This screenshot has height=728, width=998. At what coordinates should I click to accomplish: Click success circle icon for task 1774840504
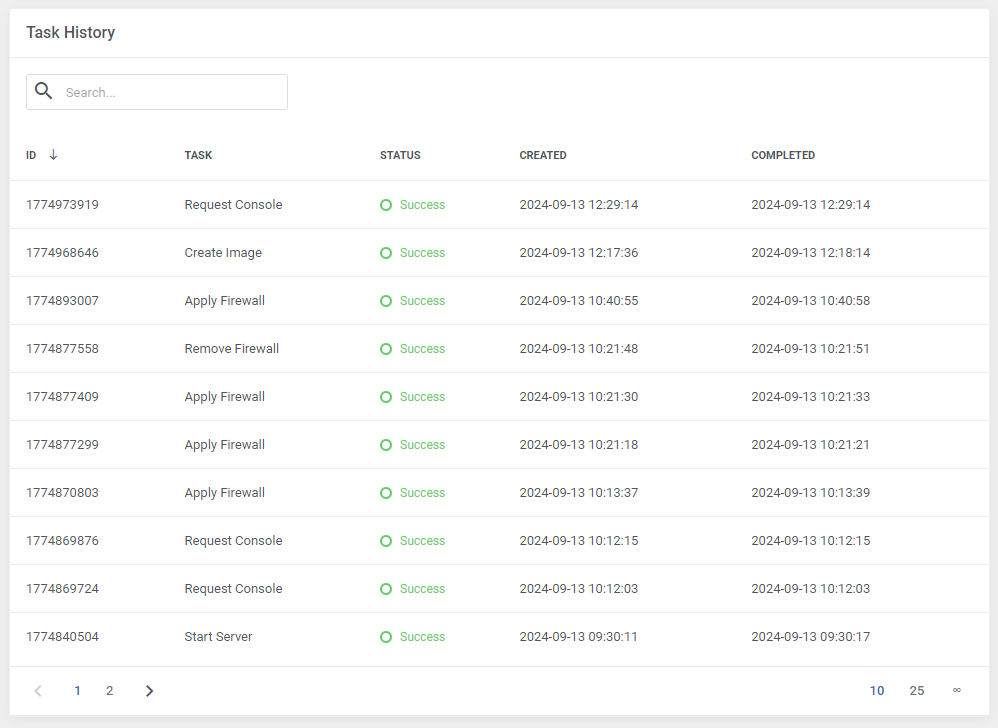coord(386,637)
